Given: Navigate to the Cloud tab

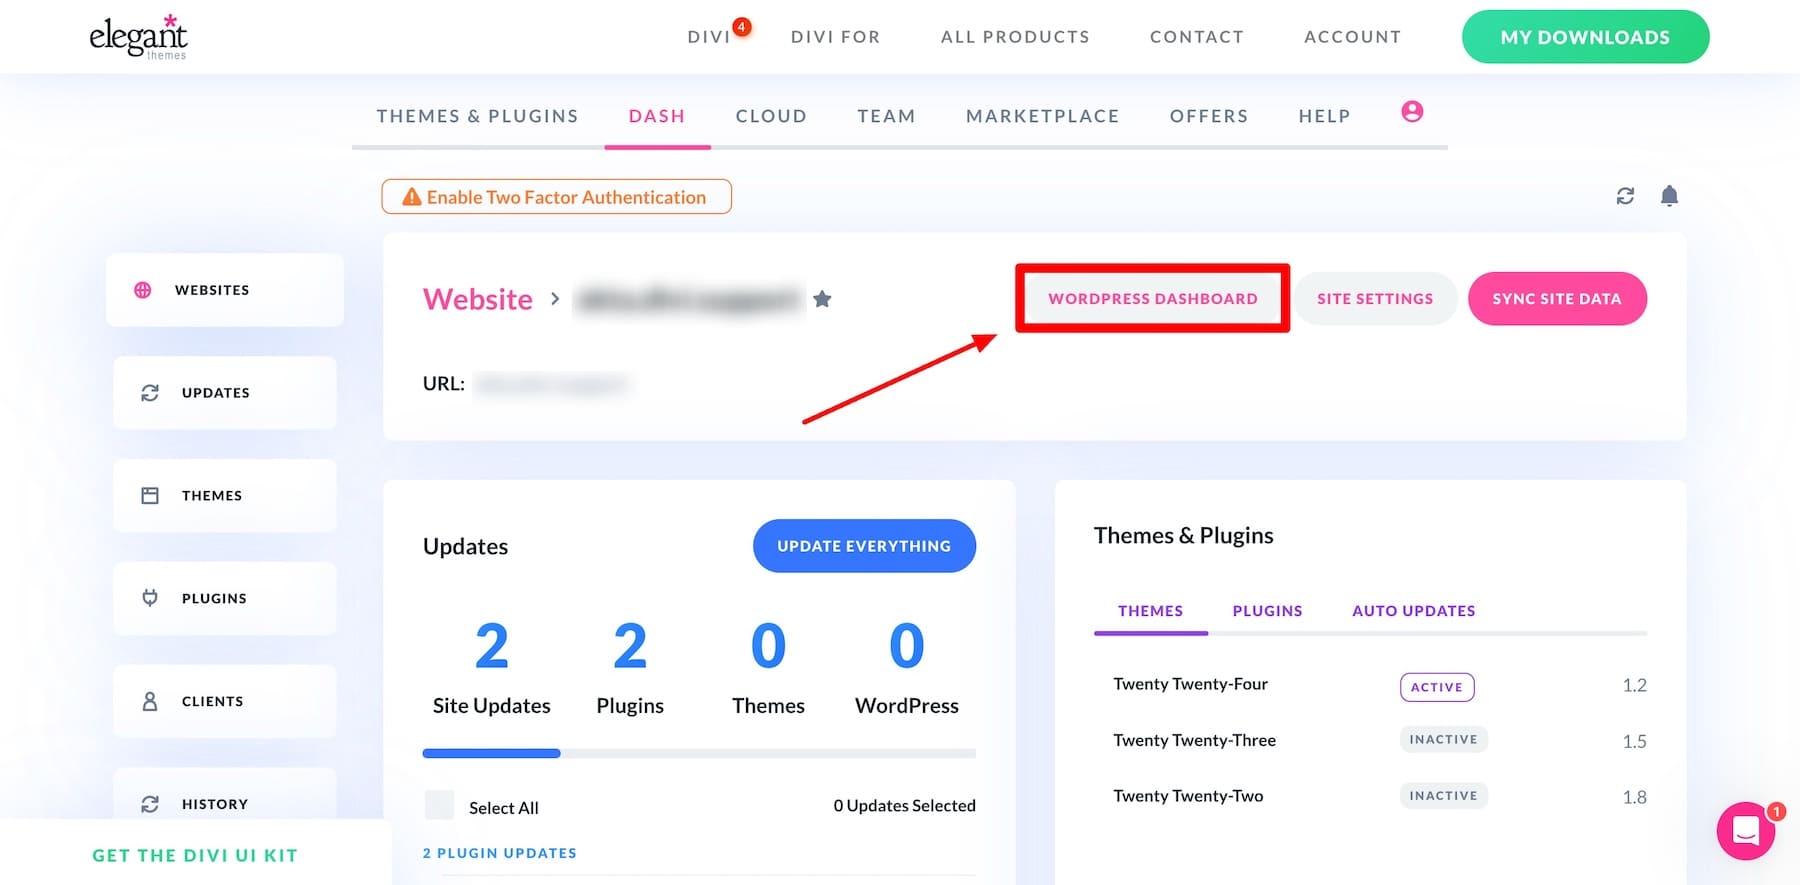Looking at the screenshot, I should (770, 116).
